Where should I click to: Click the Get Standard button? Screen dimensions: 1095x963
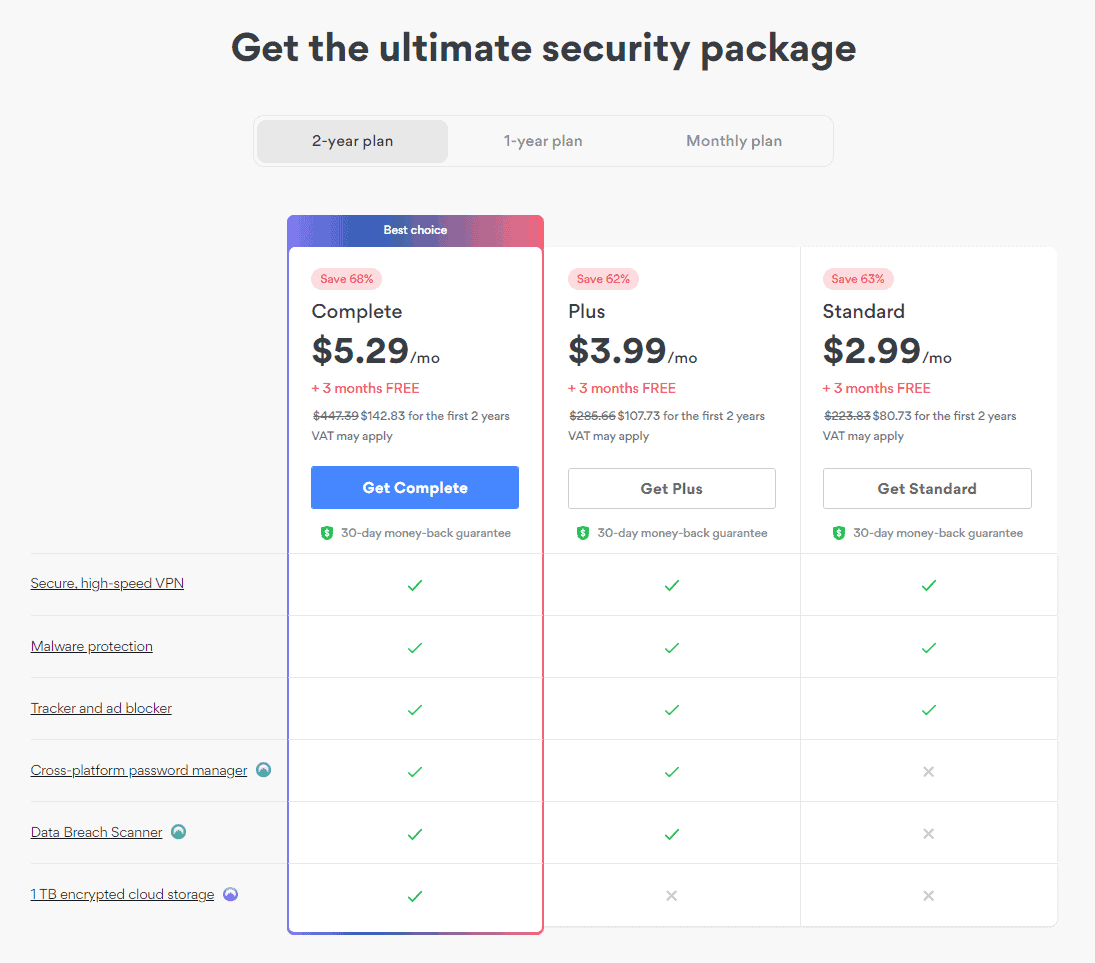(927, 489)
